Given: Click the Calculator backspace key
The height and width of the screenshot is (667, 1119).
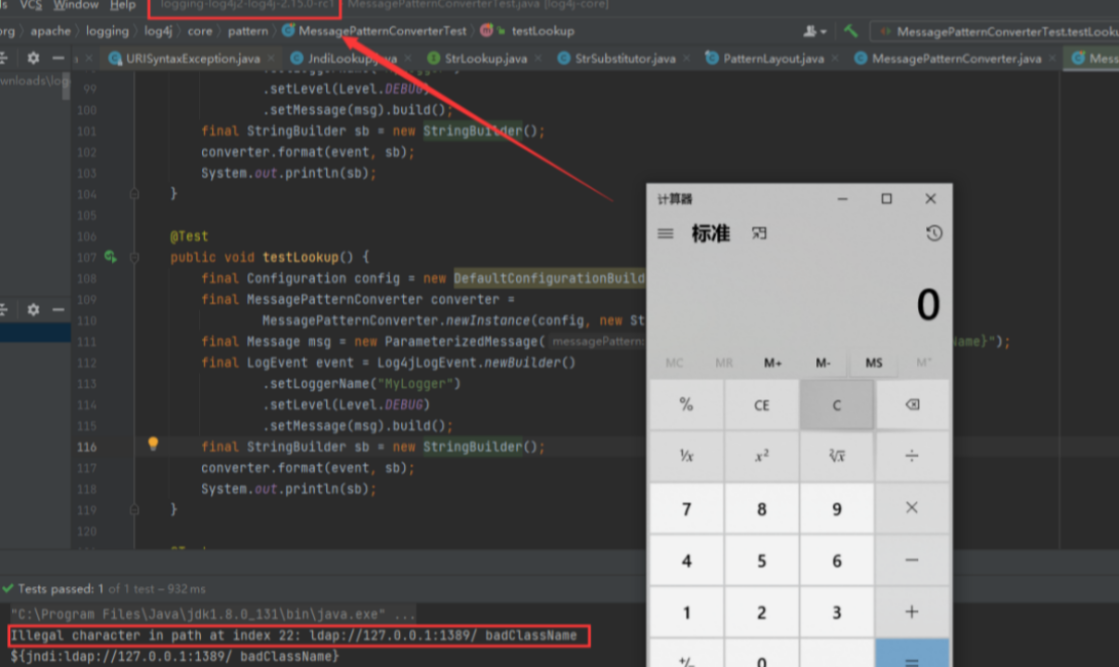Looking at the screenshot, I should (x=912, y=404).
